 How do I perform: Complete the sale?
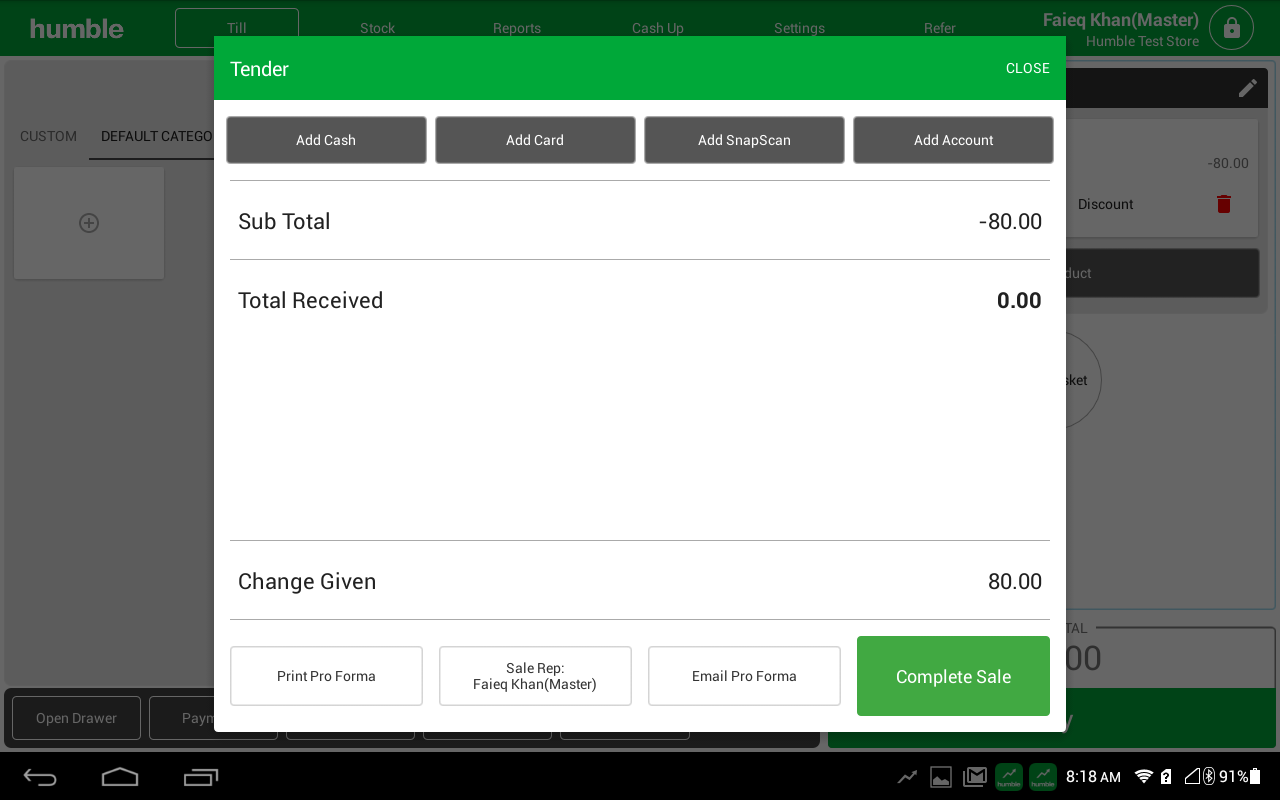click(953, 676)
